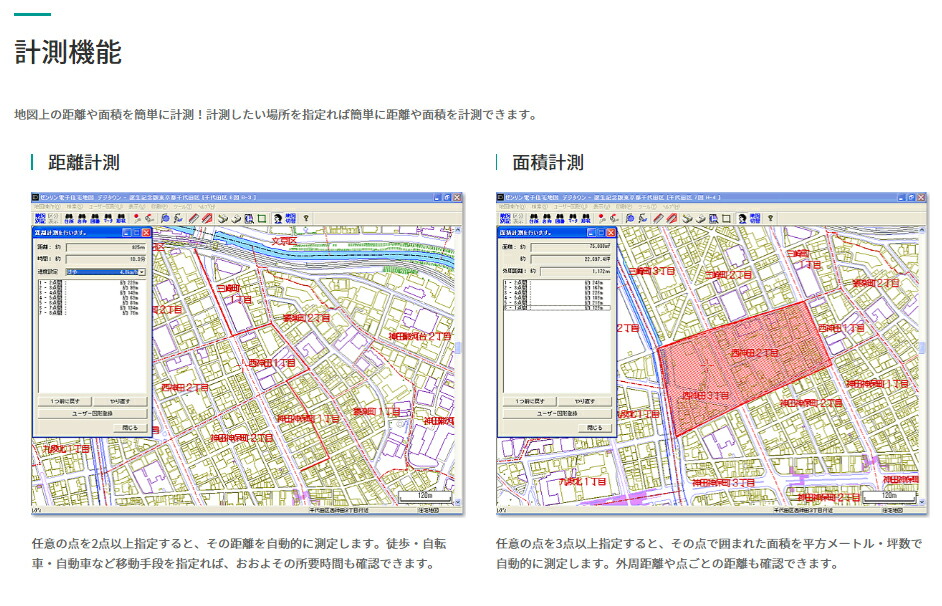Select the pencil drawing tool on the toolbar
This screenshot has height=606, width=942.
194,217
